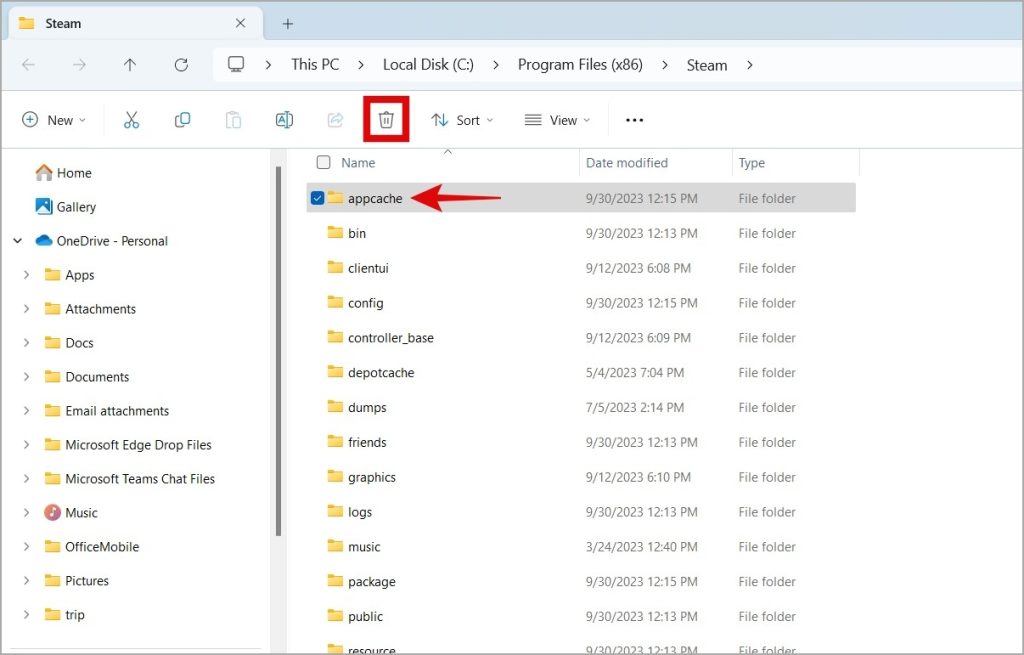Click chevron after Program Files (x86) breadcrumb
The image size is (1024, 655).
click(x=665, y=65)
